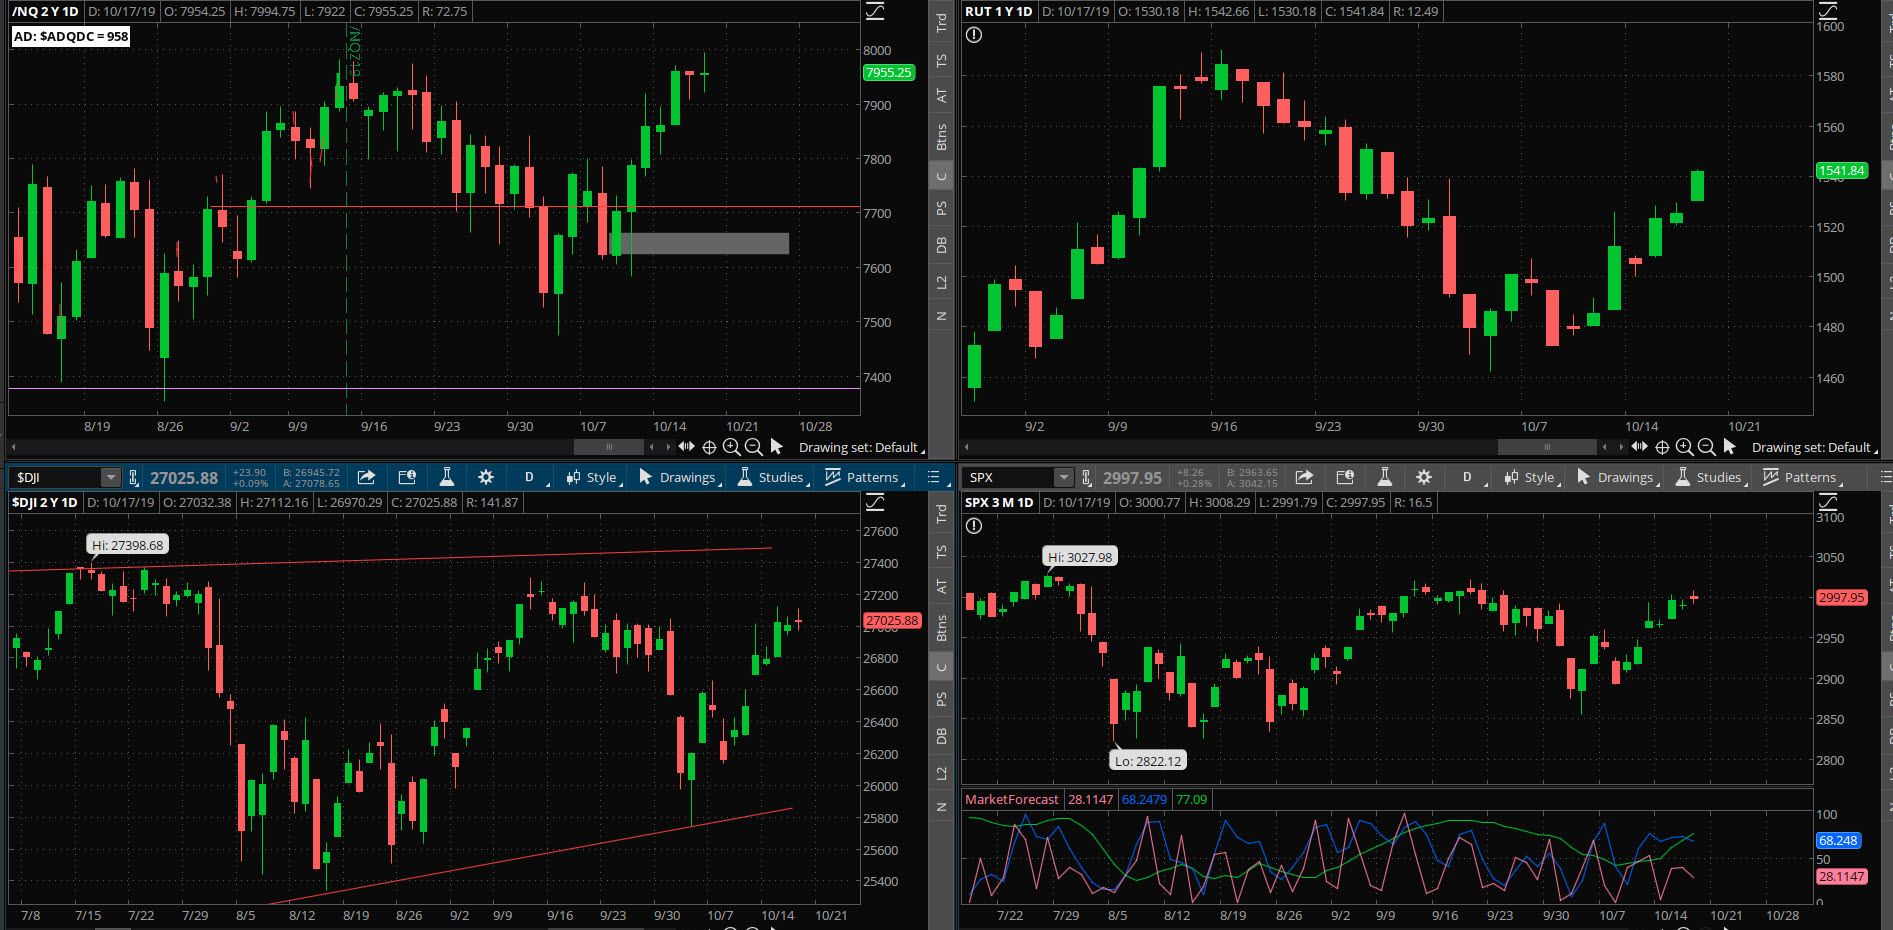The image size is (1893, 930).
Task: Click the $DJI symbol input field
Action: (56, 478)
